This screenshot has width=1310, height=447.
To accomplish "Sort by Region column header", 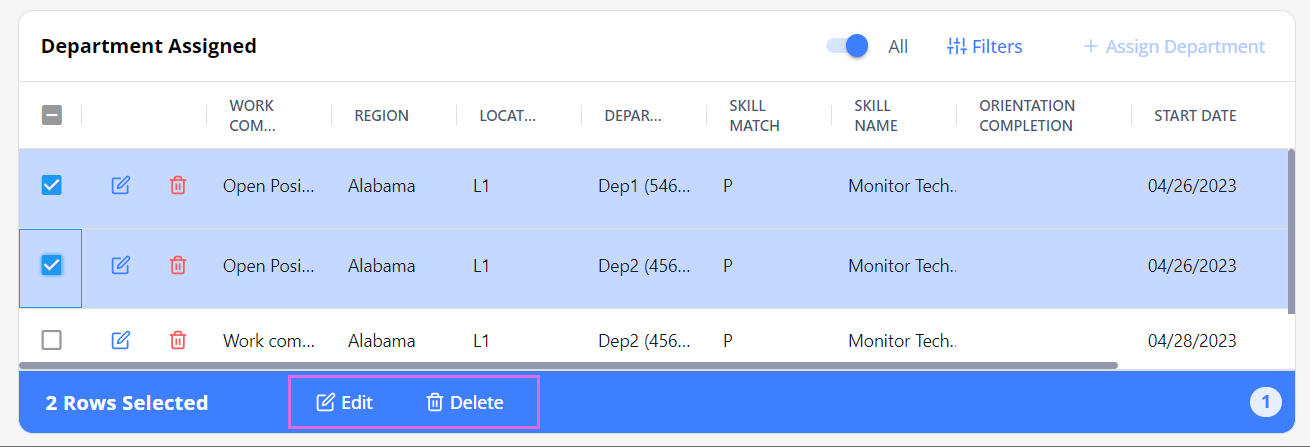I will pyautogui.click(x=381, y=115).
